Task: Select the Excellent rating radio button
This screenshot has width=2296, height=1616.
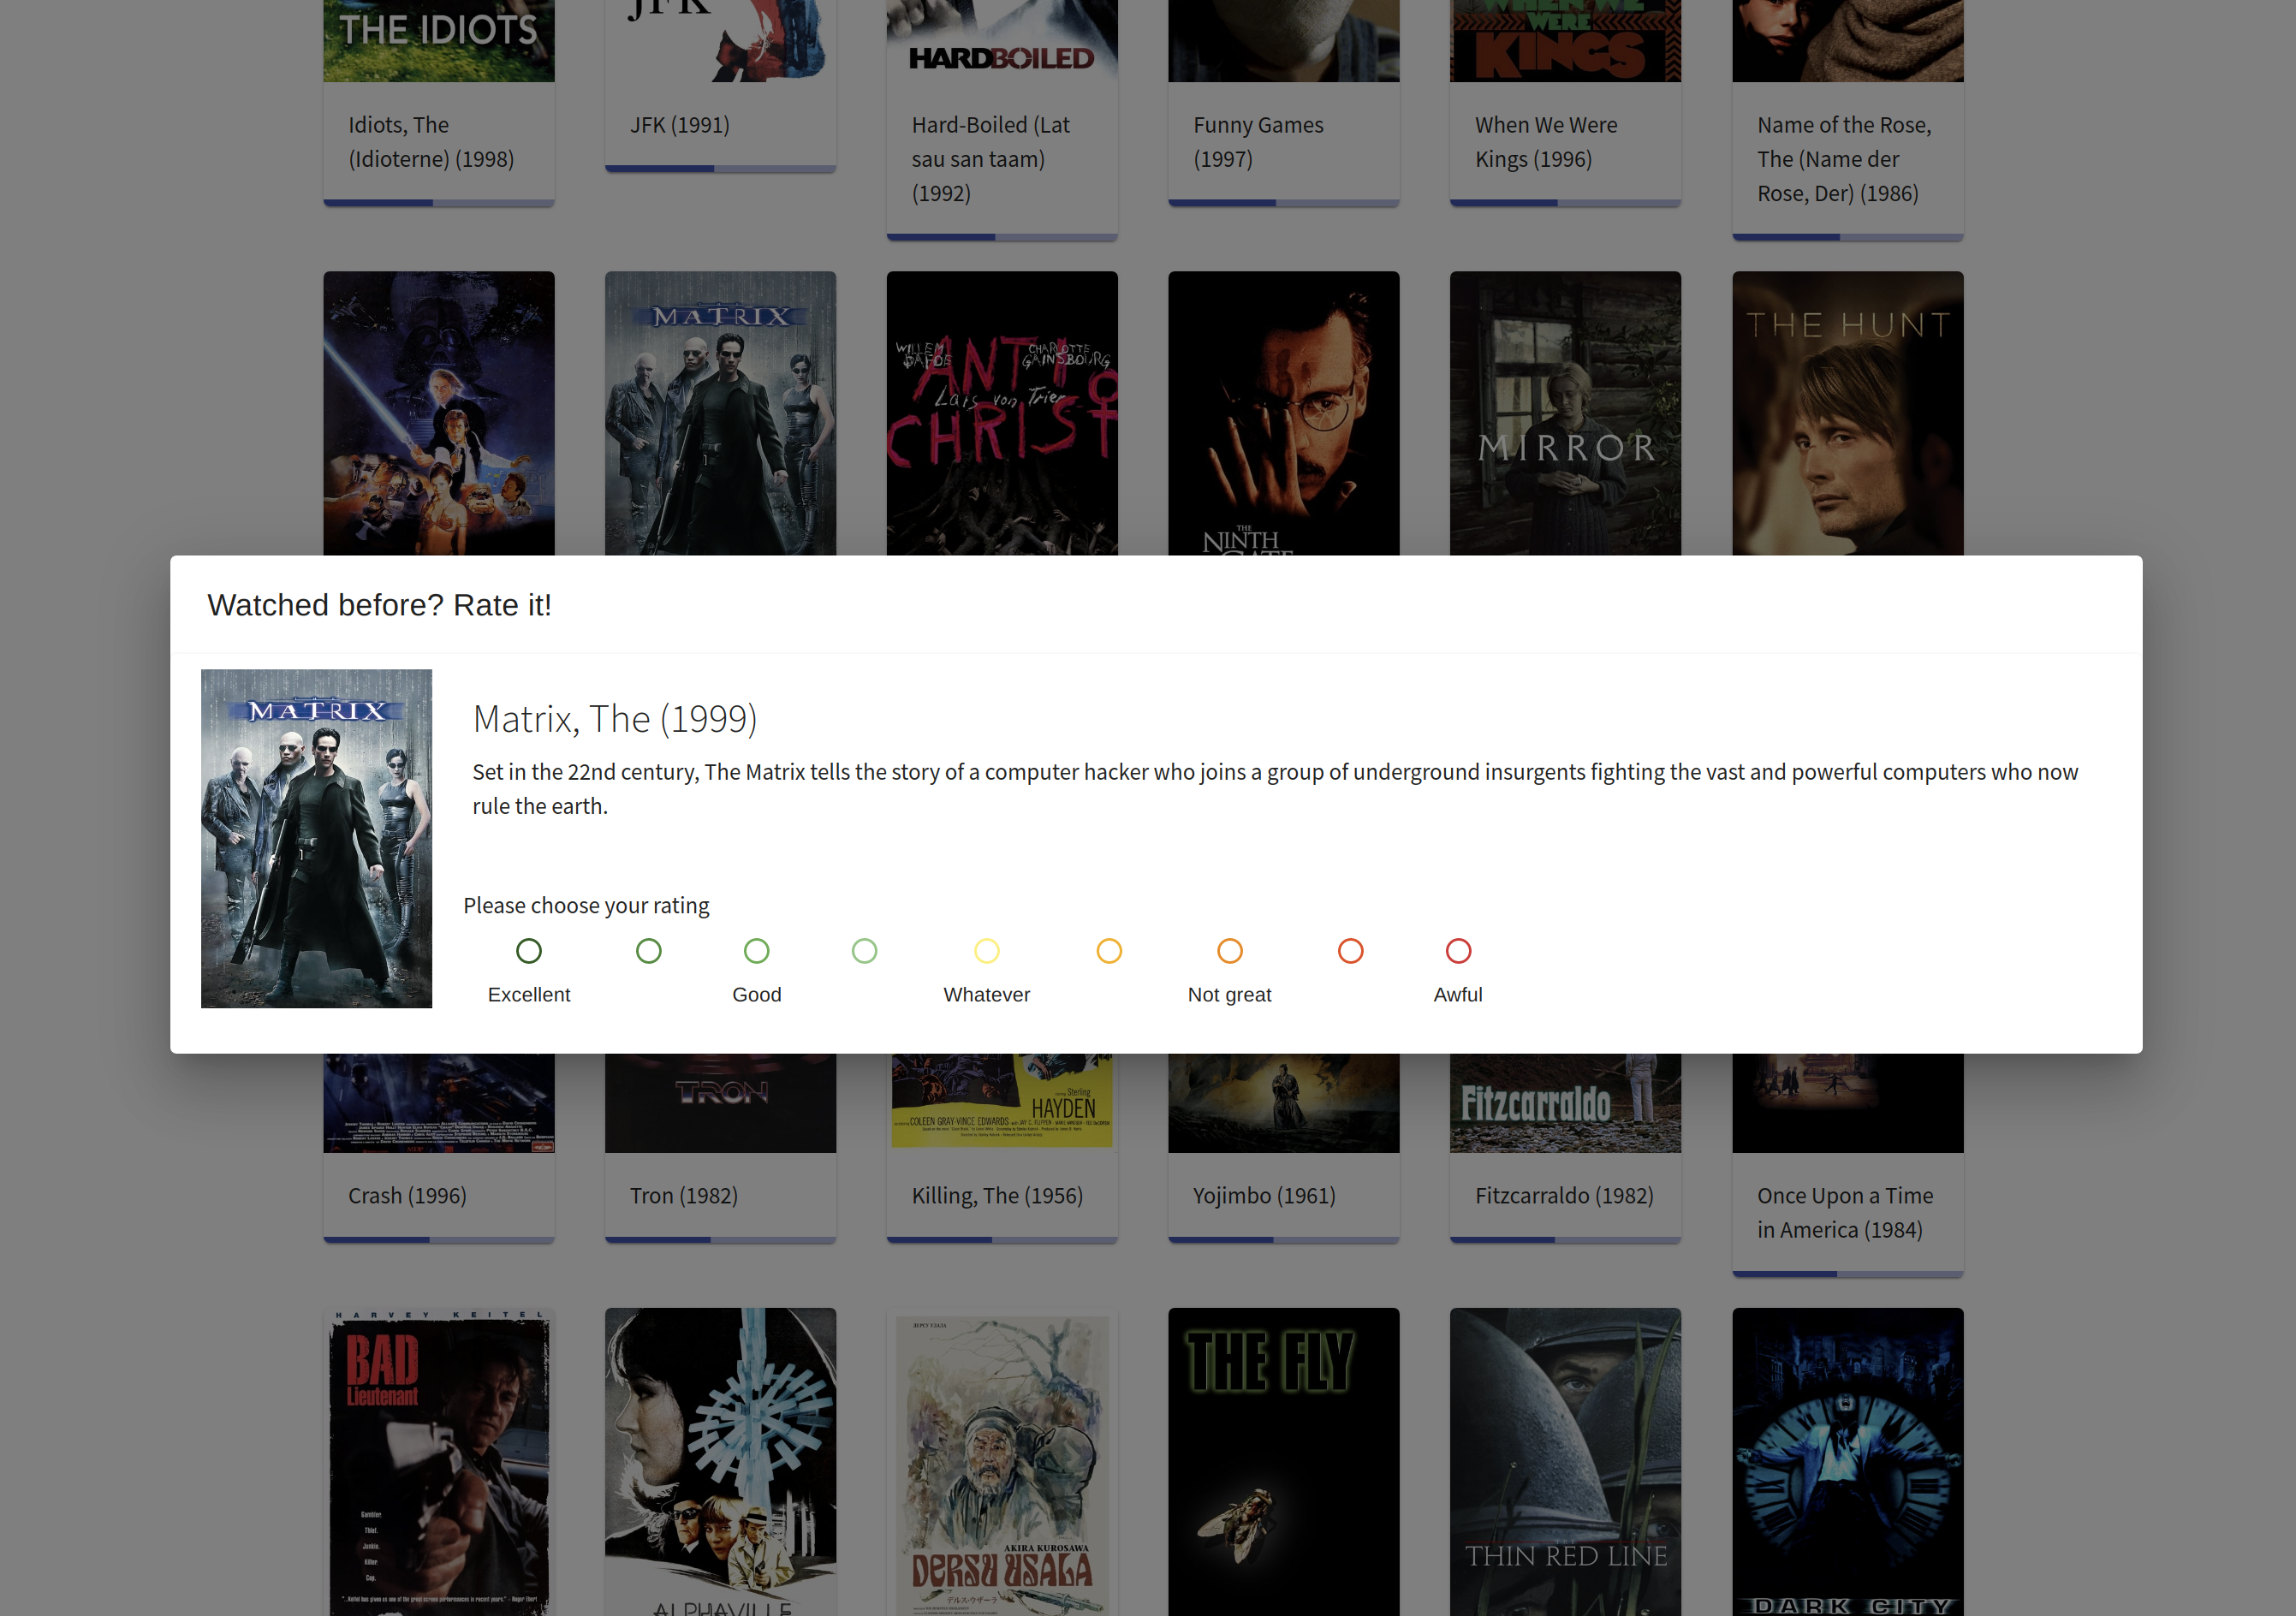Action: click(529, 951)
